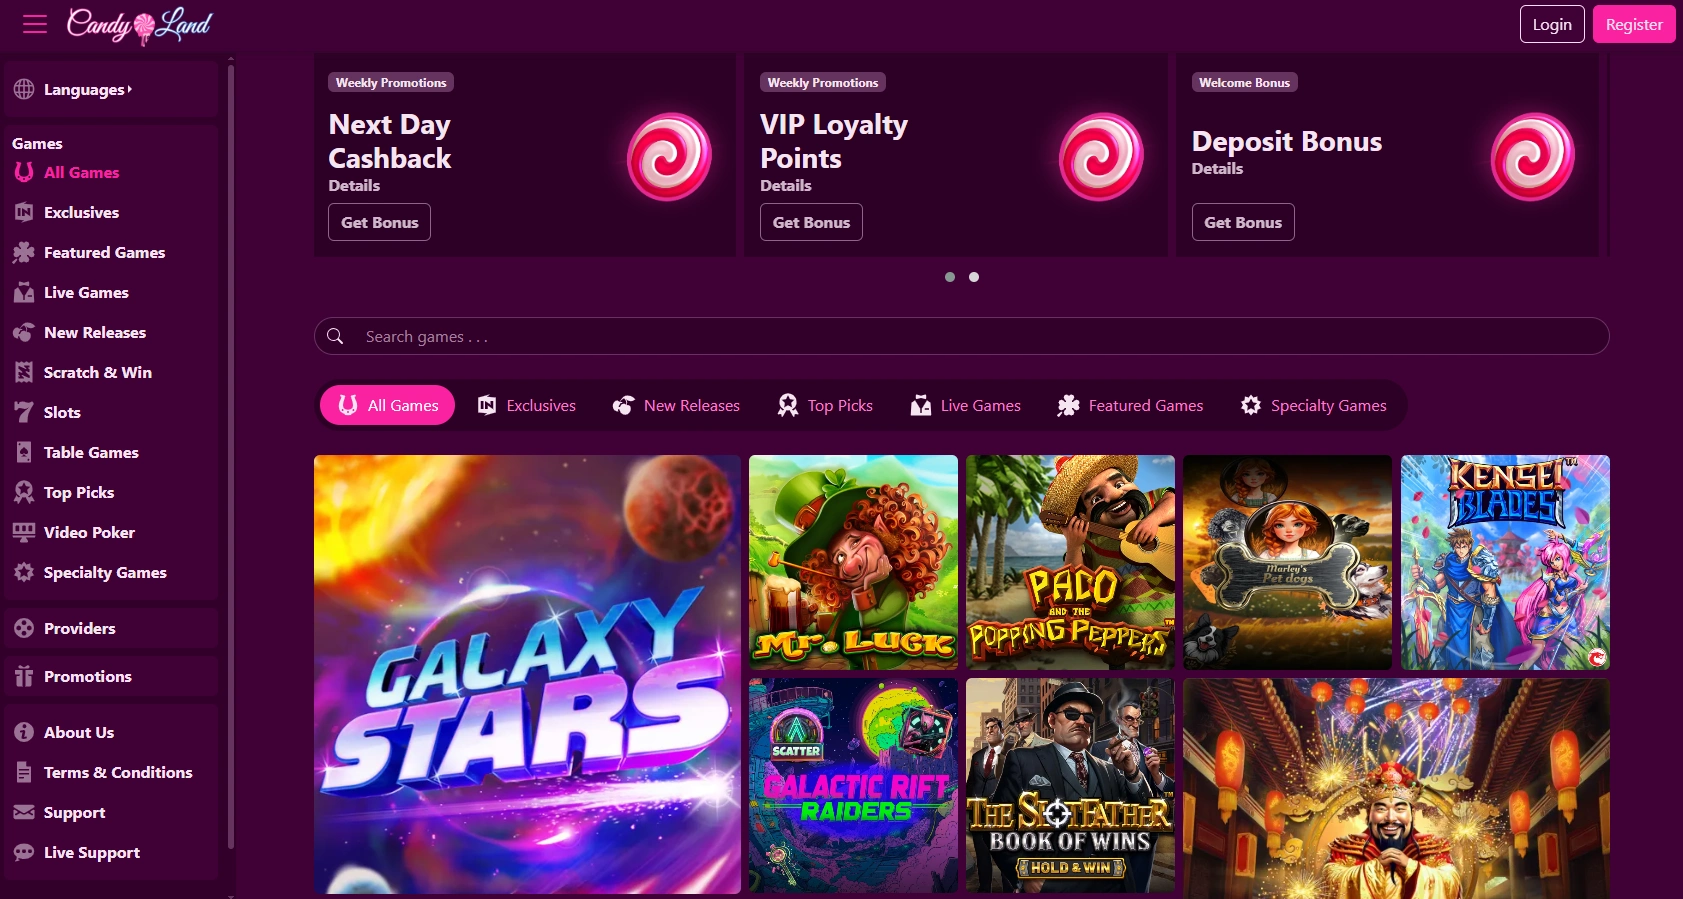The width and height of the screenshot is (1683, 899).
Task: Click the Video Poker icon in sidebar
Action: pos(24,532)
